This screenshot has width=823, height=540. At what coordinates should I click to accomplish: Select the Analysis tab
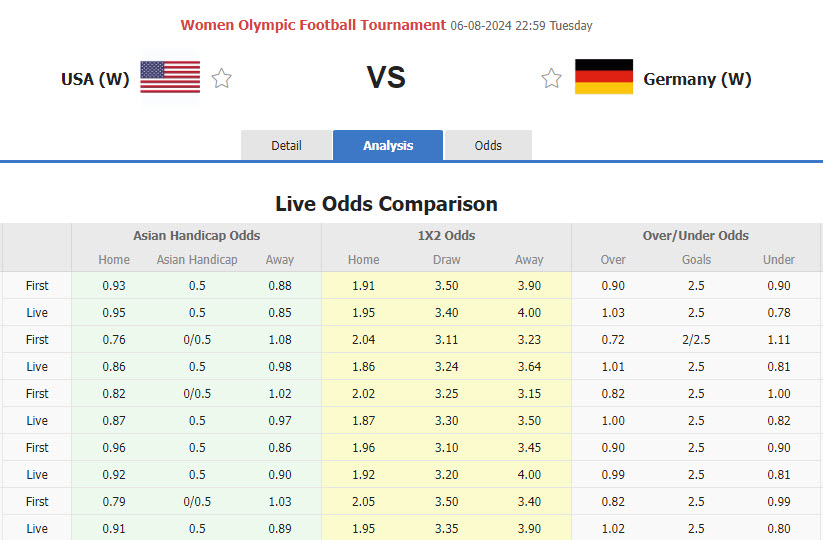coord(388,145)
